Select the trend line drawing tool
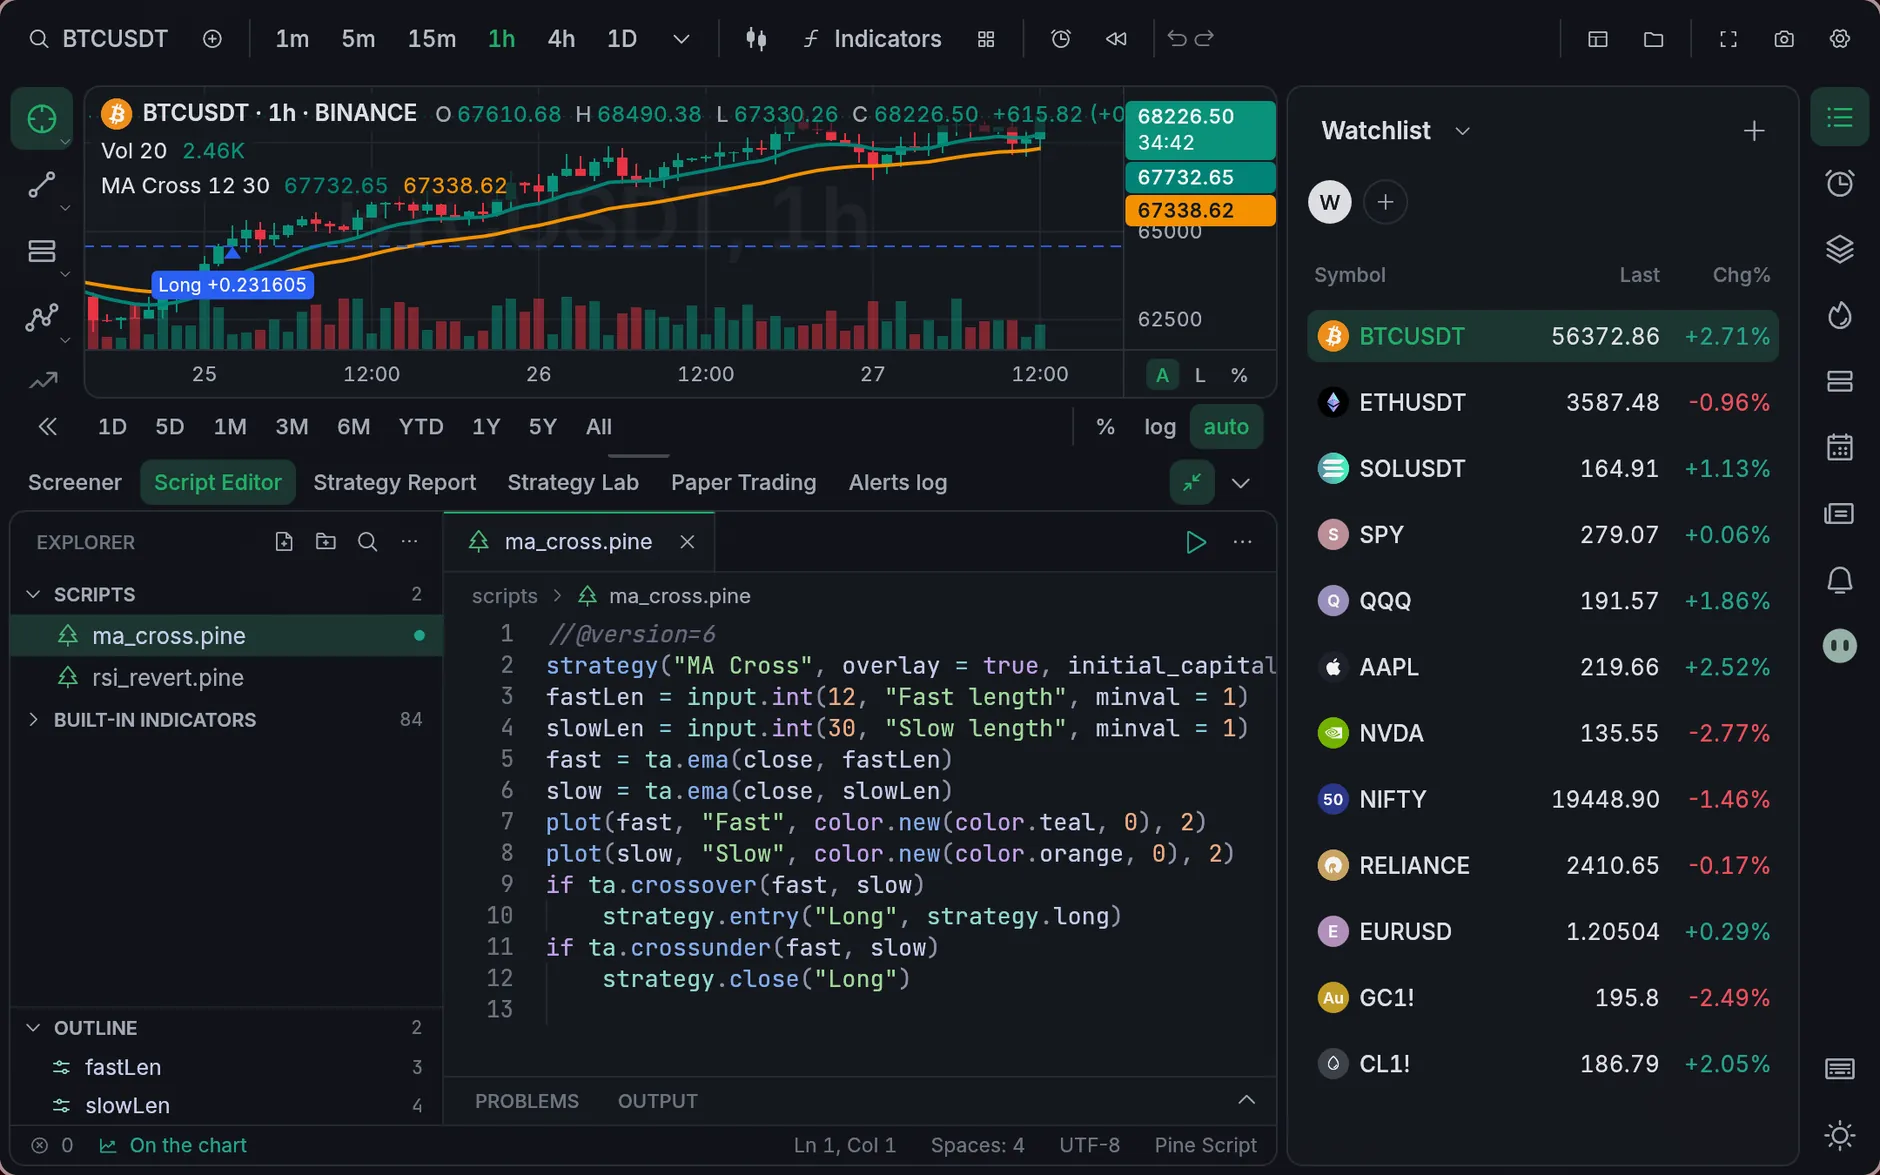Image resolution: width=1880 pixels, height=1175 pixels. pyautogui.click(x=41, y=185)
